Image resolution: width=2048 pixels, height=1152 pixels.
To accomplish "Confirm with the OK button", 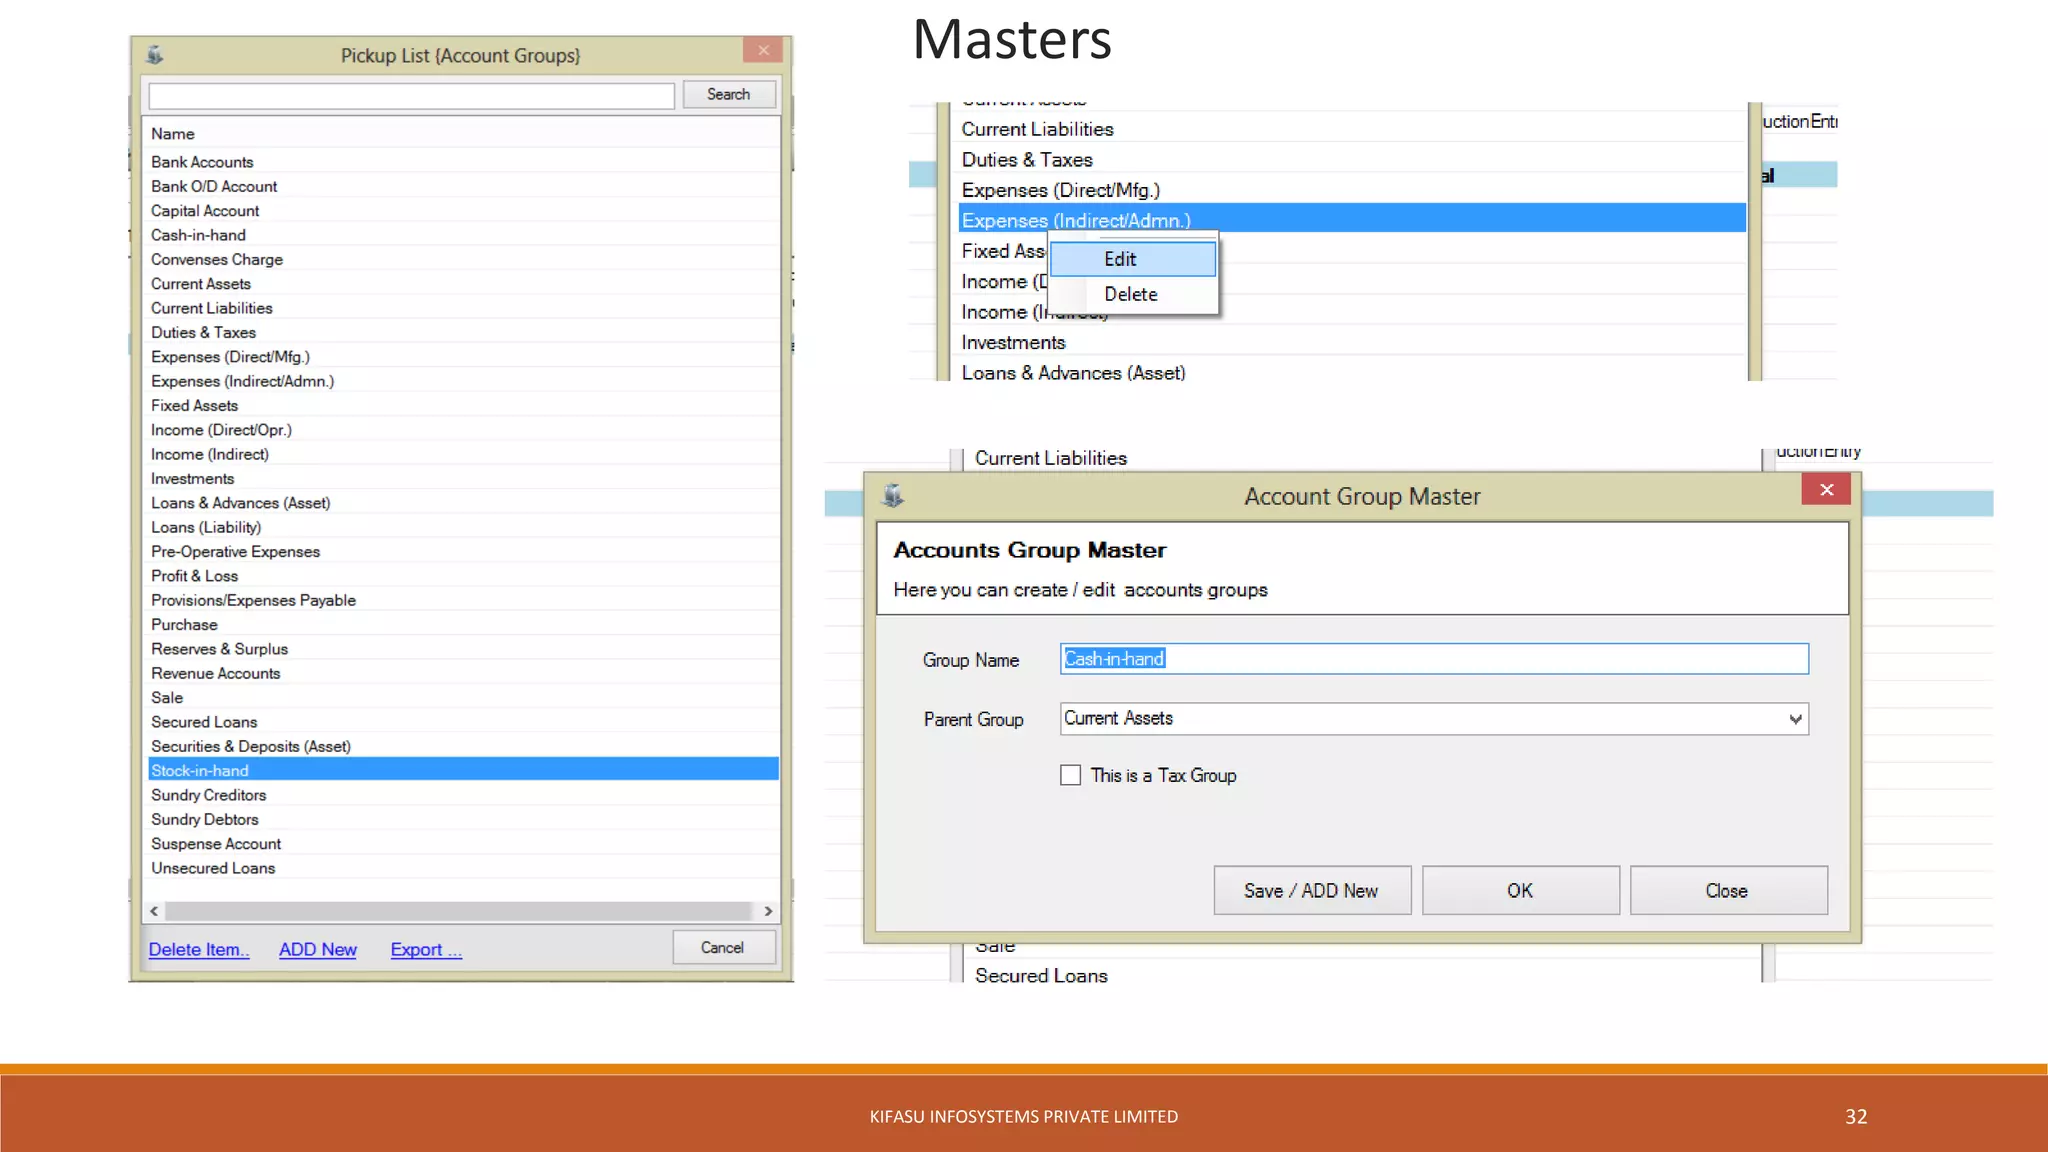I will (1520, 890).
